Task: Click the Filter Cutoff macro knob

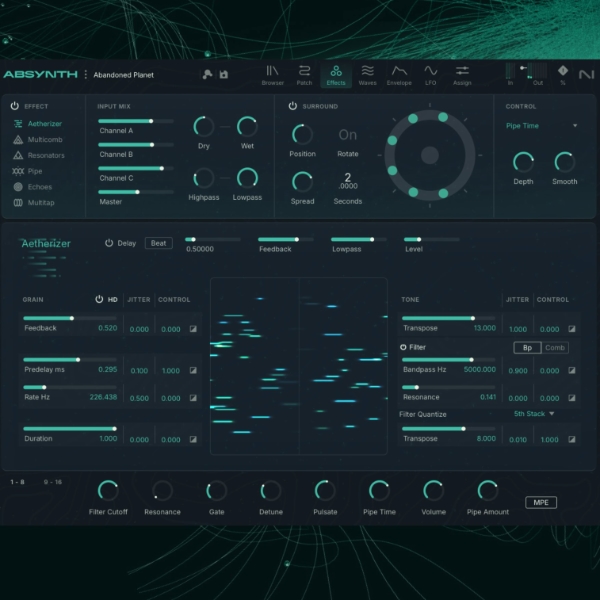Action: [108, 491]
